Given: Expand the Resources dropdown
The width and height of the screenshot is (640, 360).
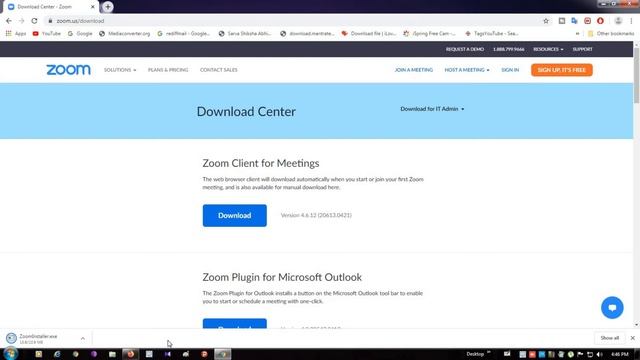Looking at the screenshot, I should (x=548, y=49).
